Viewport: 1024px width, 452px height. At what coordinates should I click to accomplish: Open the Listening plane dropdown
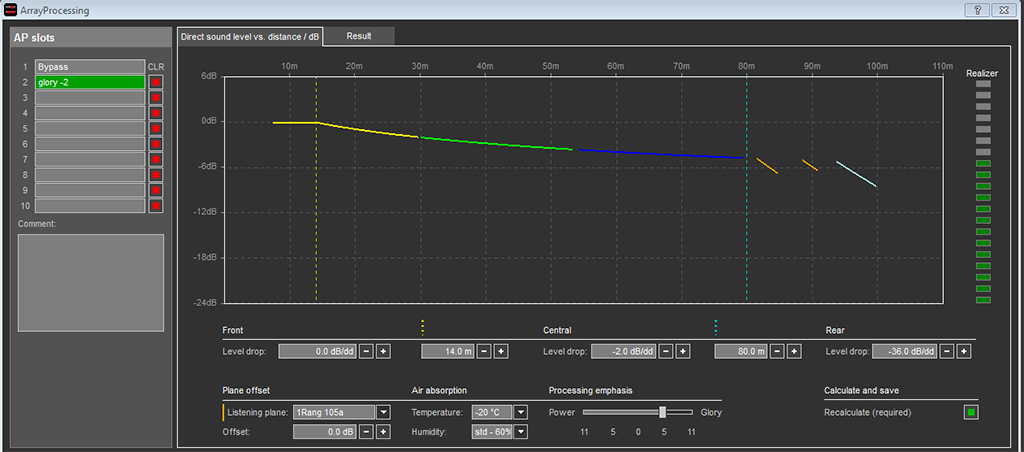tap(383, 412)
